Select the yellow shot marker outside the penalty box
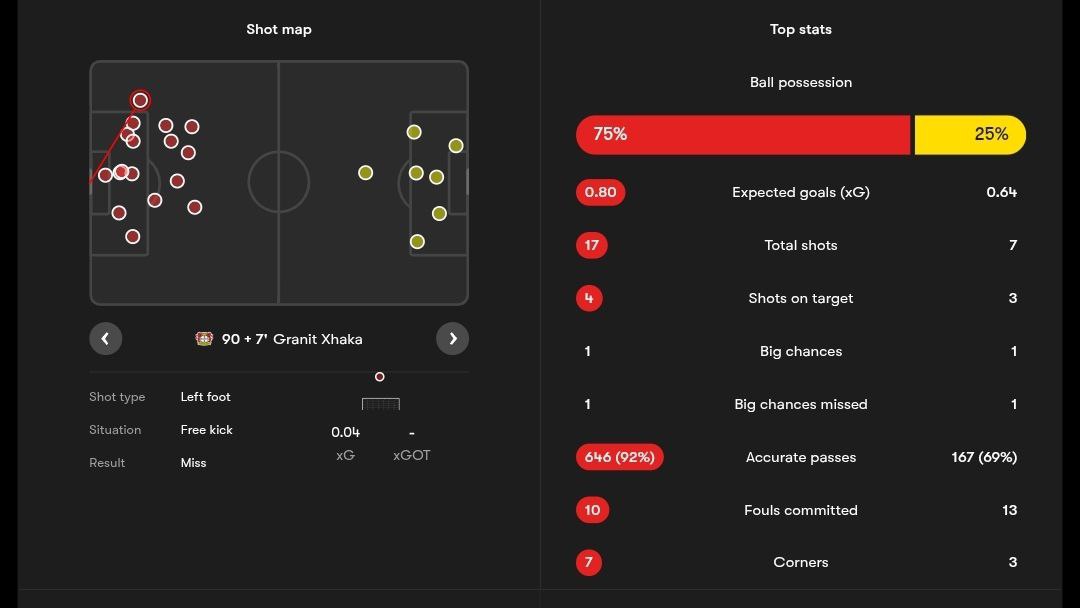 tap(366, 173)
